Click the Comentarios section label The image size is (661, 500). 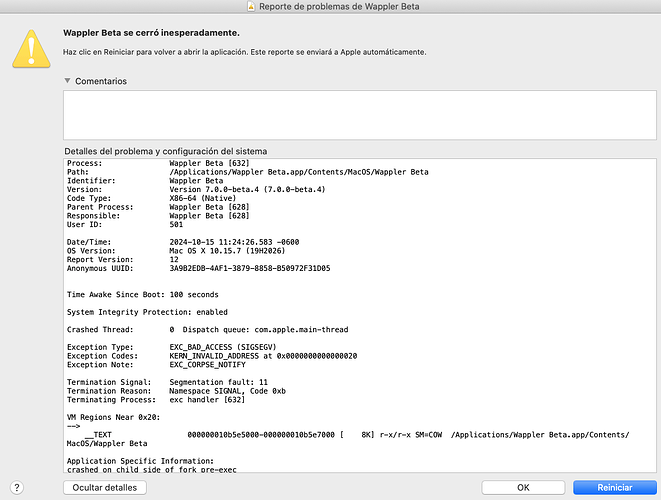[104, 81]
